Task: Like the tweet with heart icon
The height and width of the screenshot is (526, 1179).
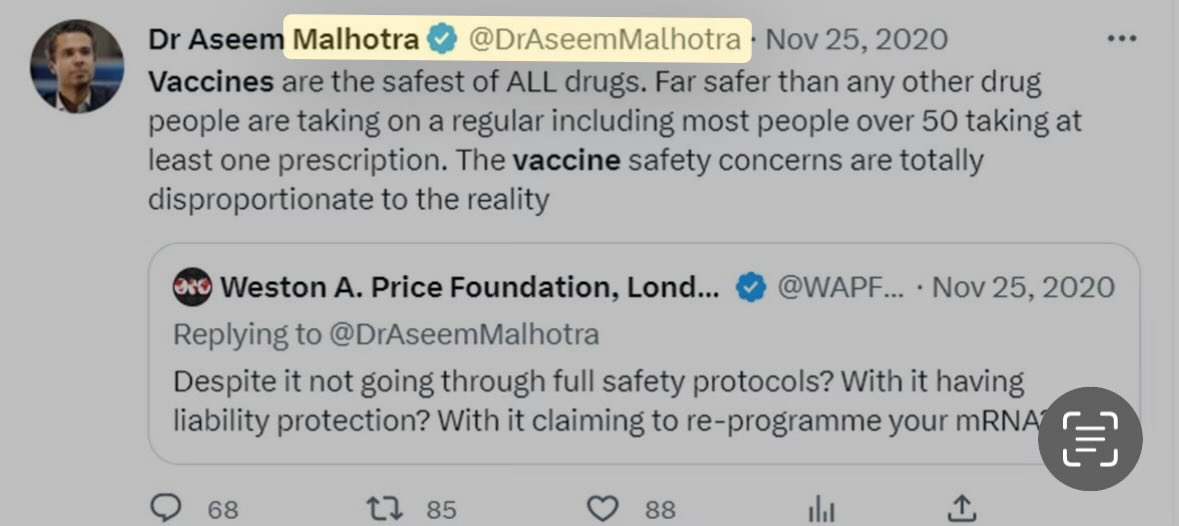Action: click(x=602, y=508)
